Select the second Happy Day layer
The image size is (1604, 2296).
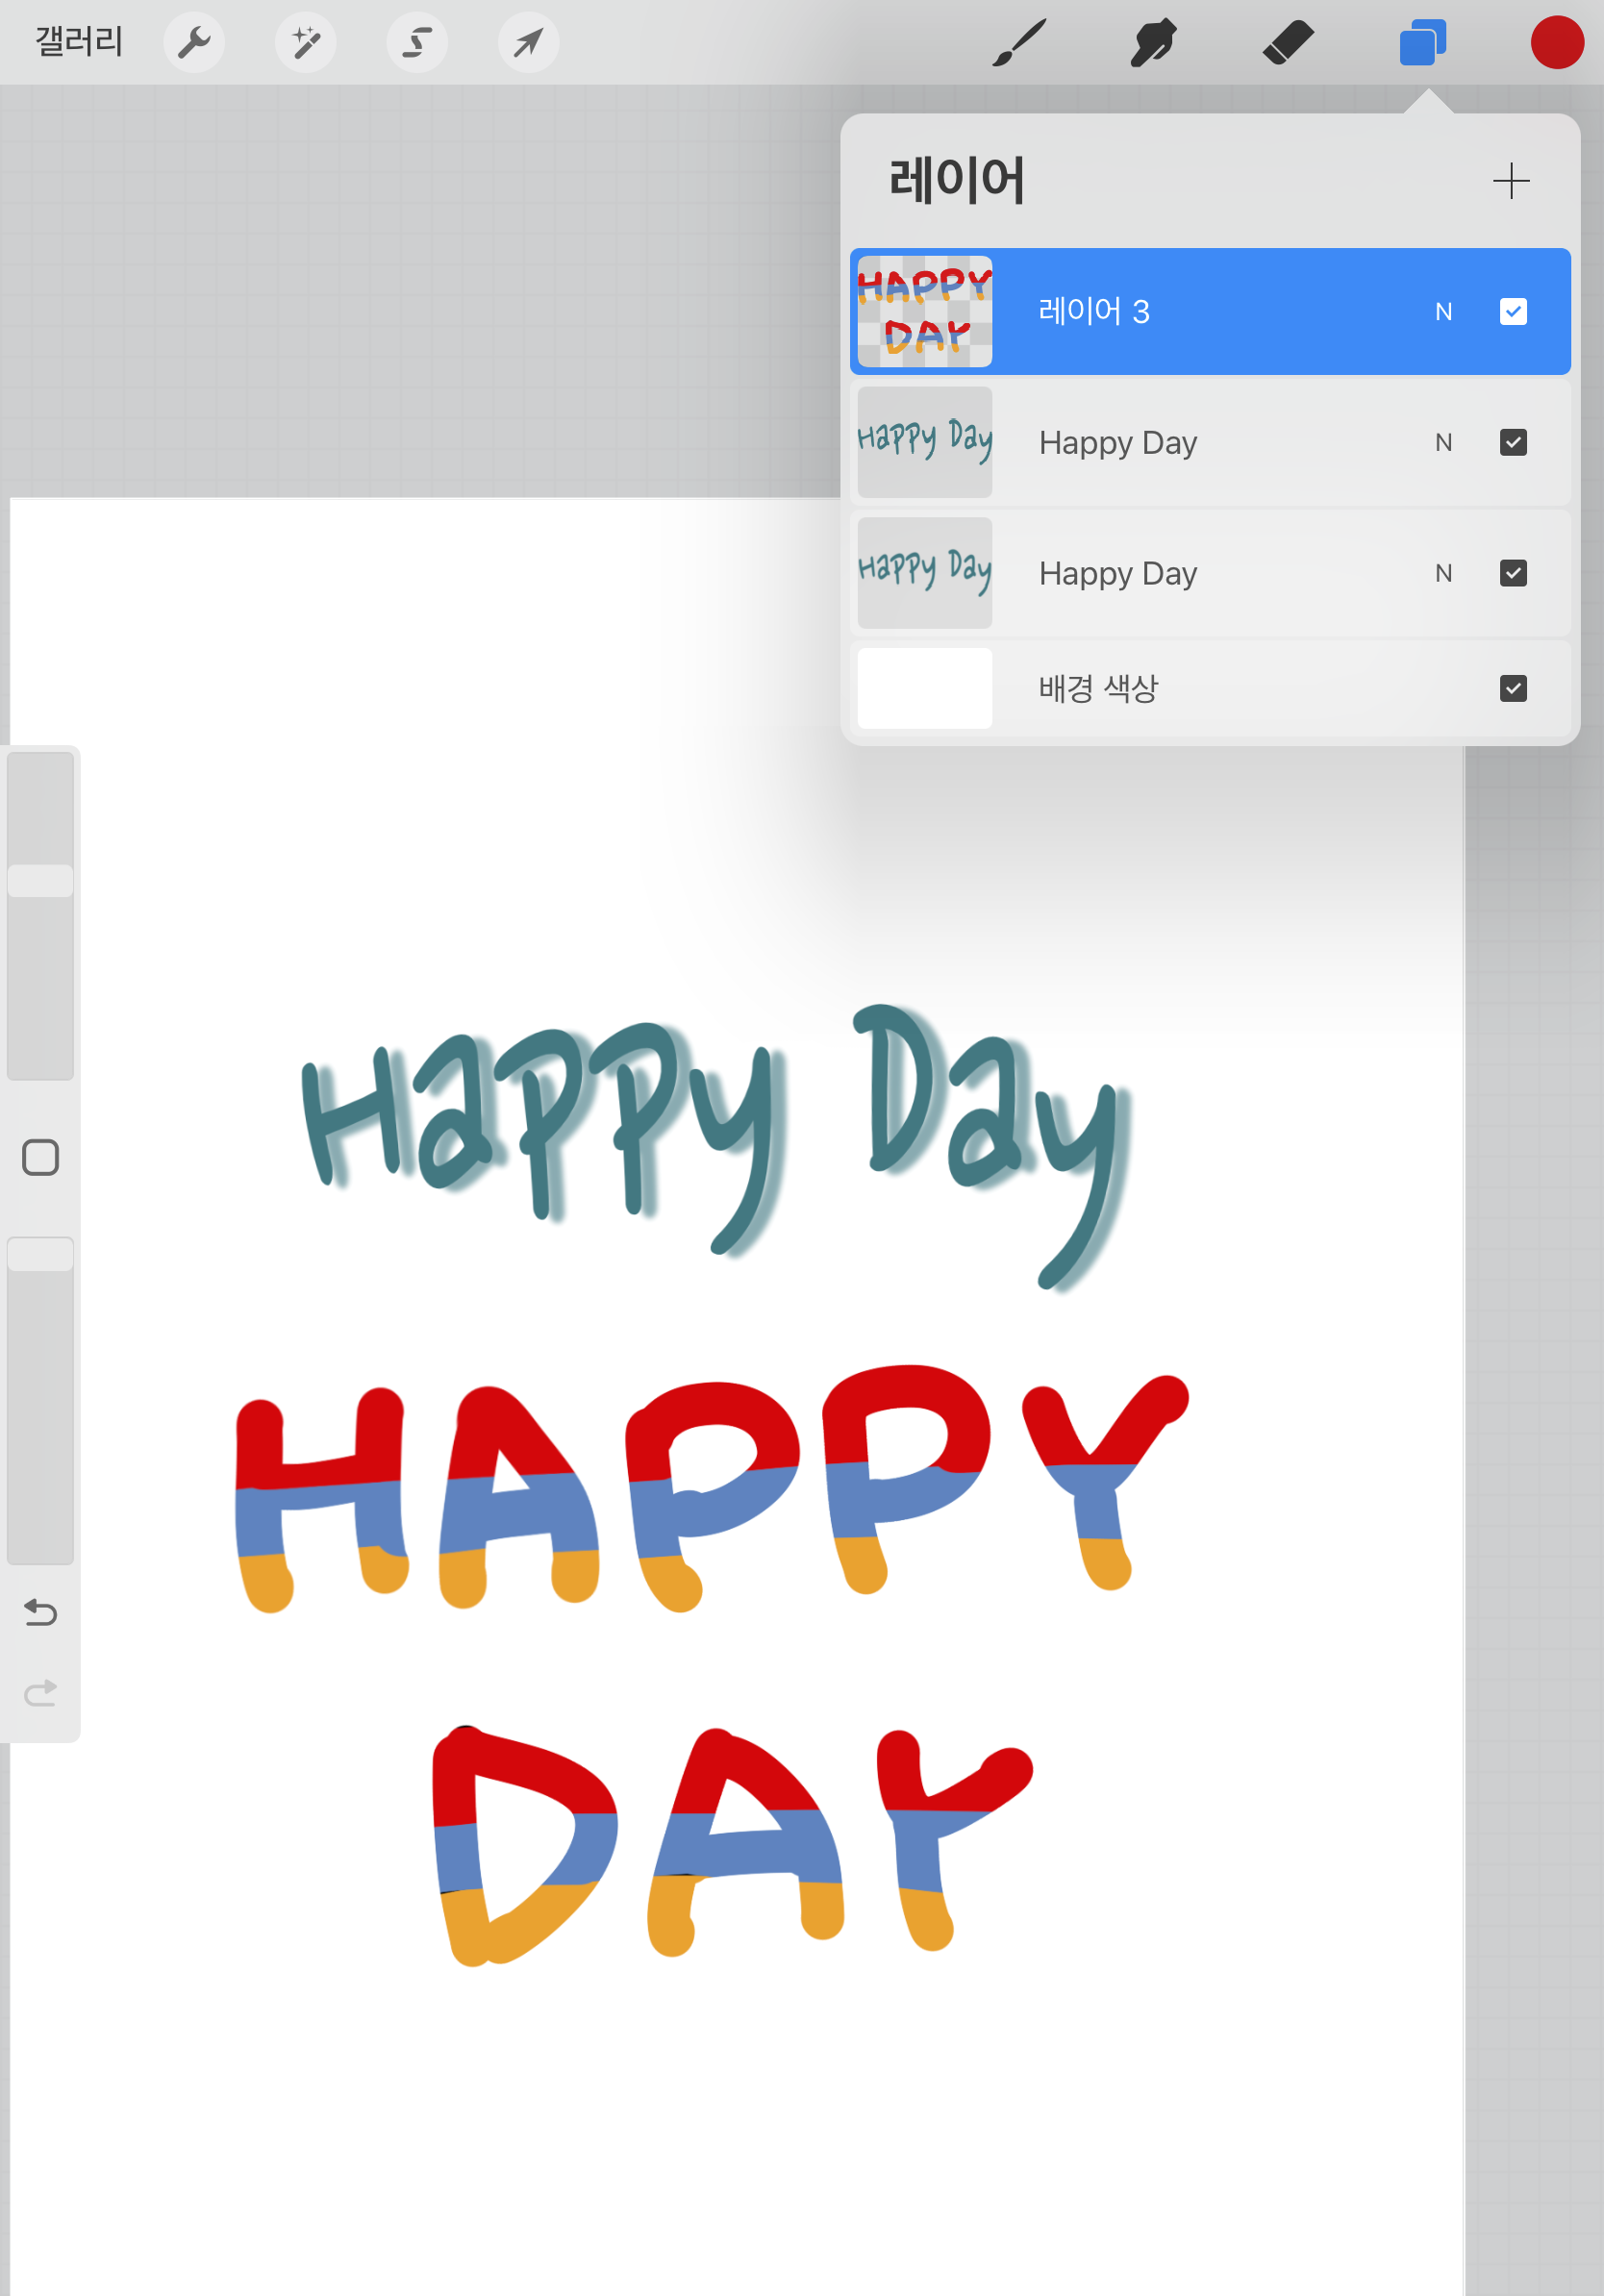(1210, 574)
